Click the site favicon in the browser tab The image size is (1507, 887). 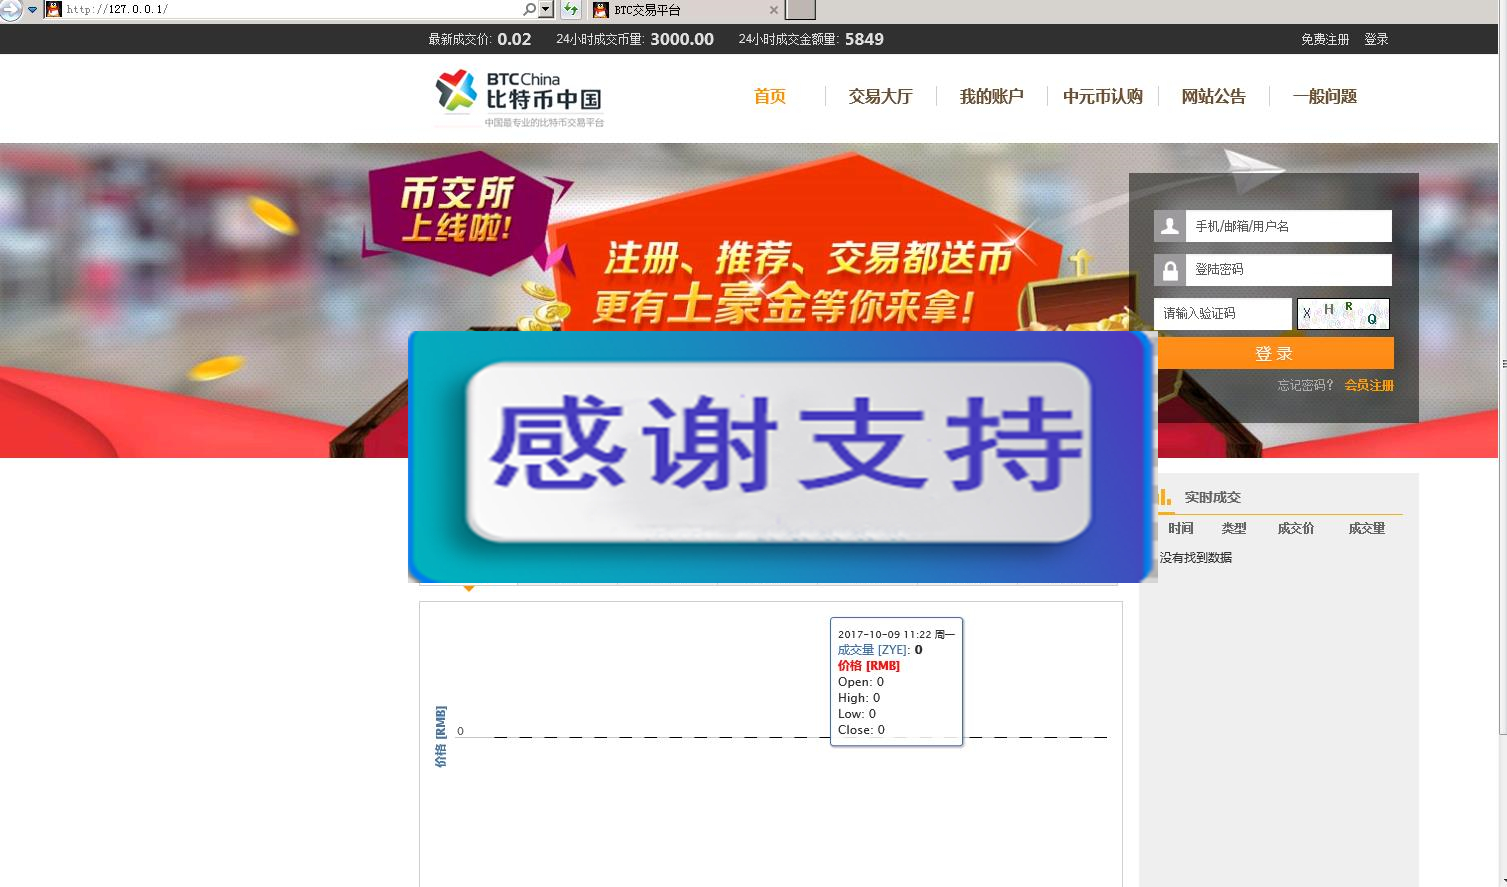coord(601,9)
